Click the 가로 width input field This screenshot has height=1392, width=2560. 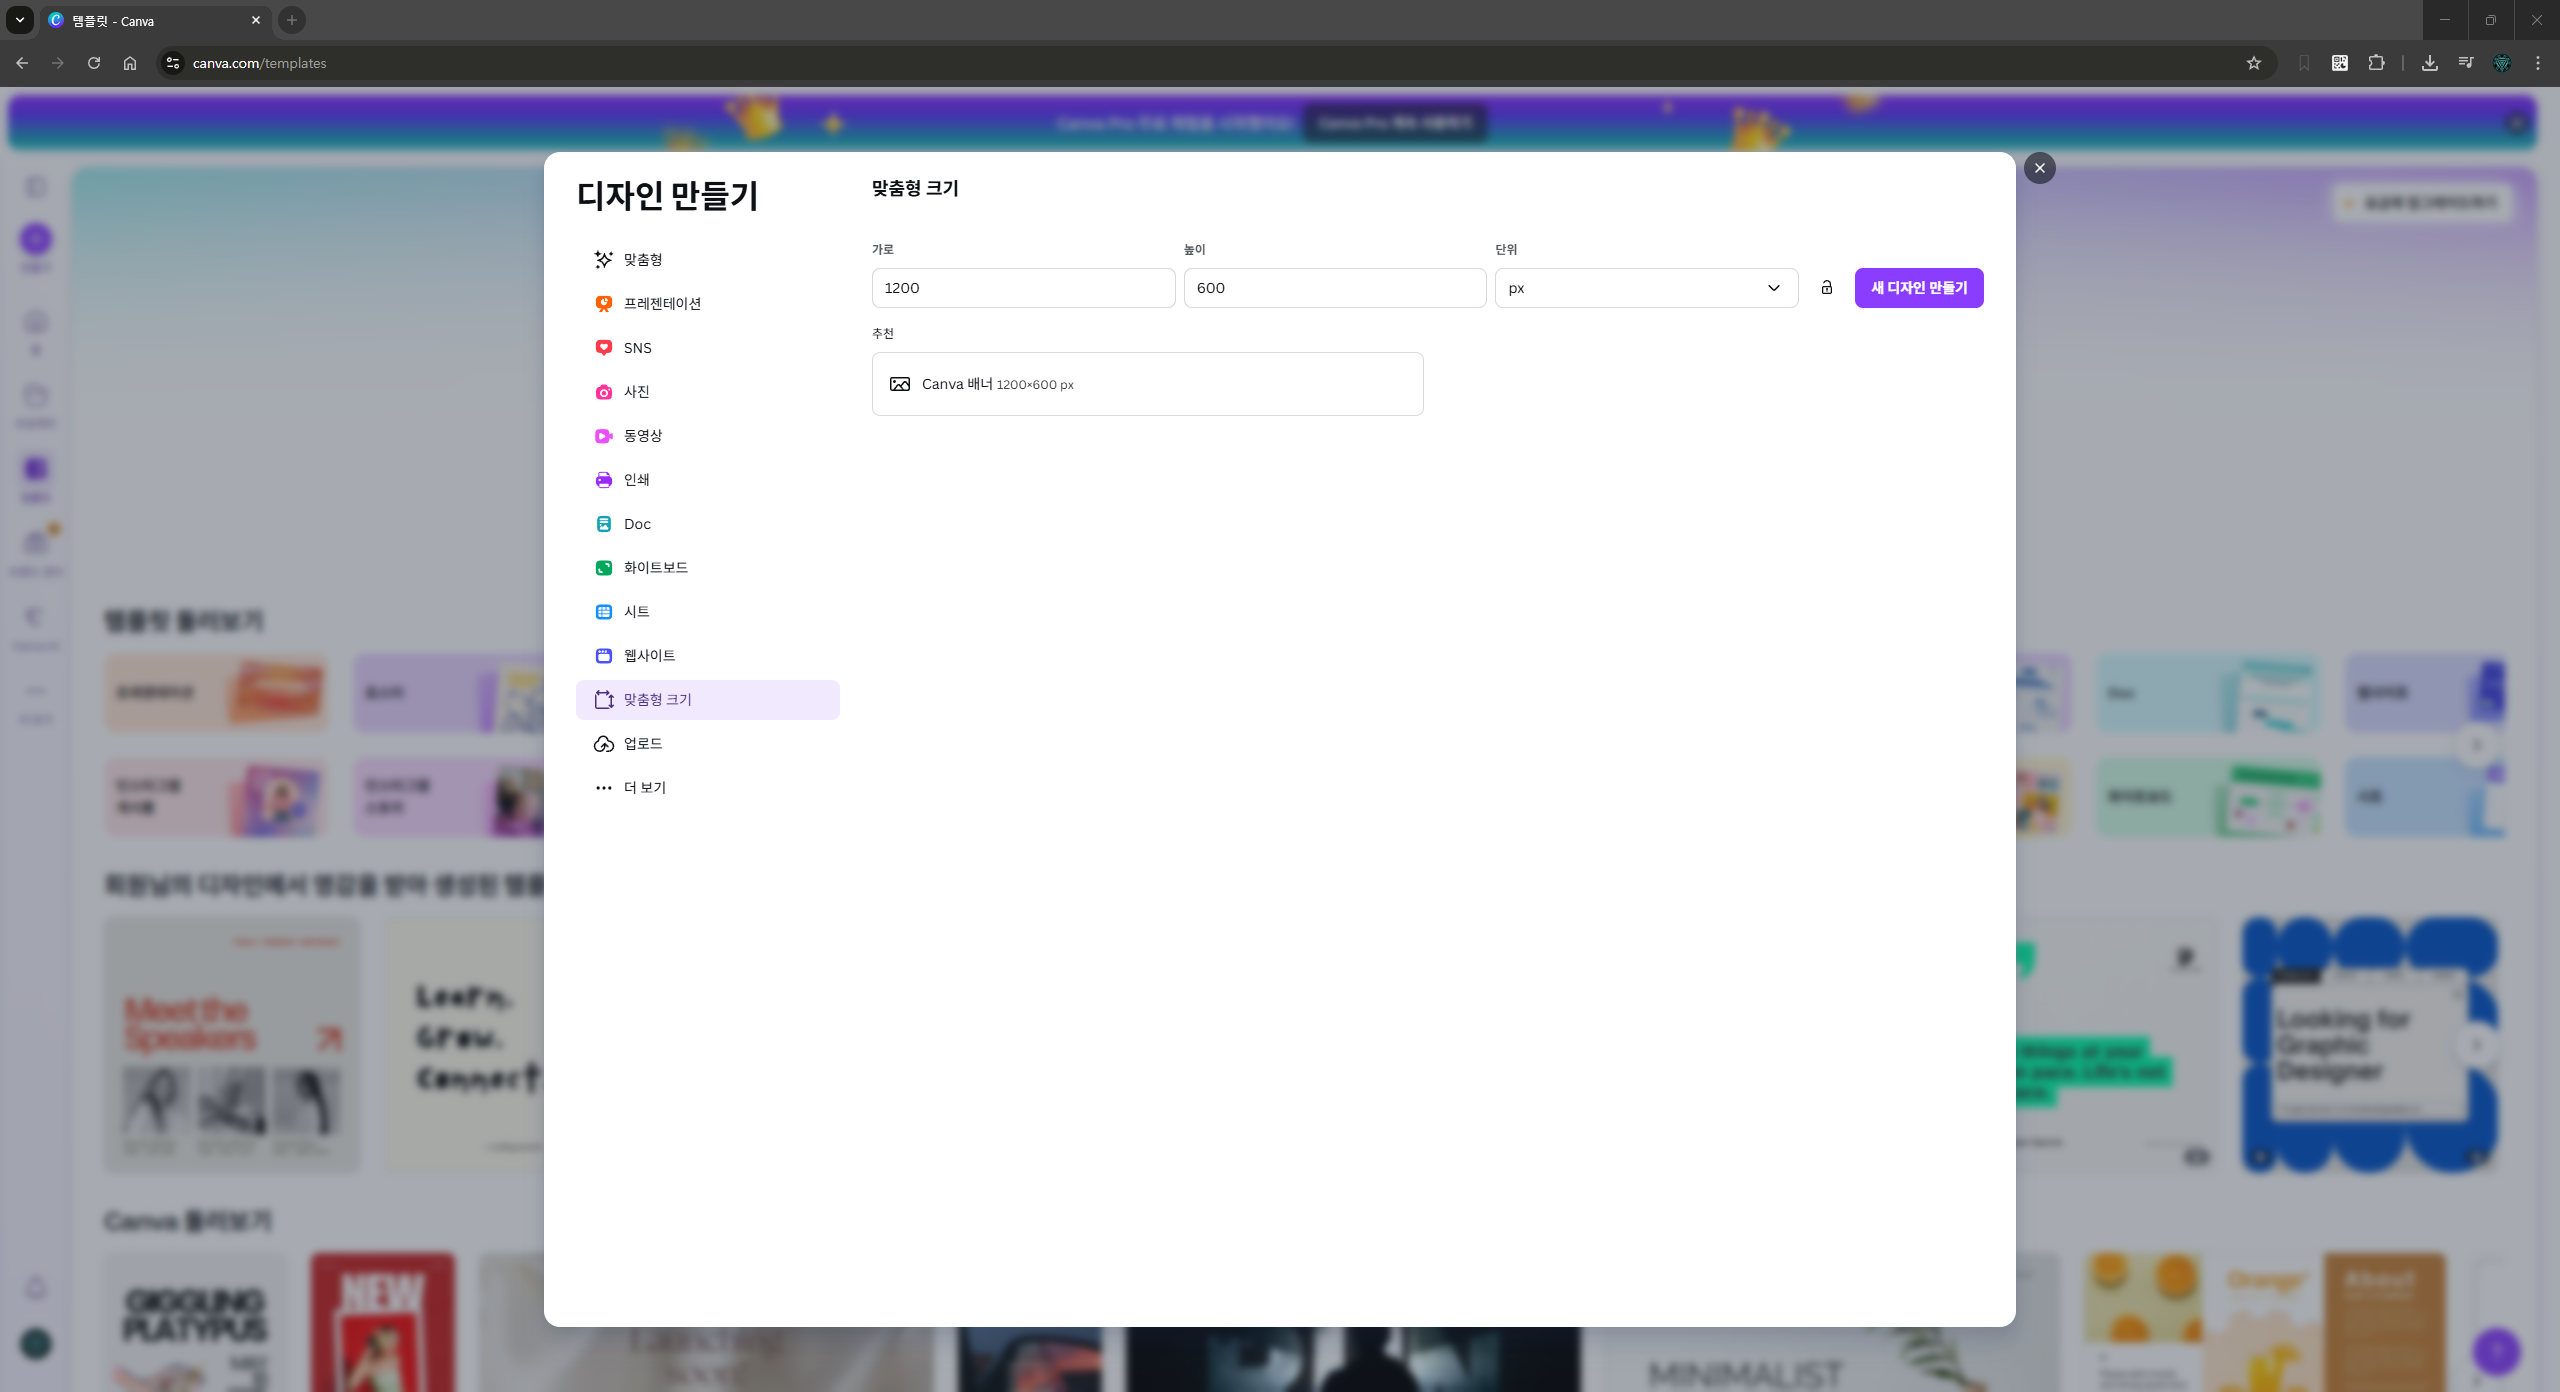click(x=1022, y=288)
